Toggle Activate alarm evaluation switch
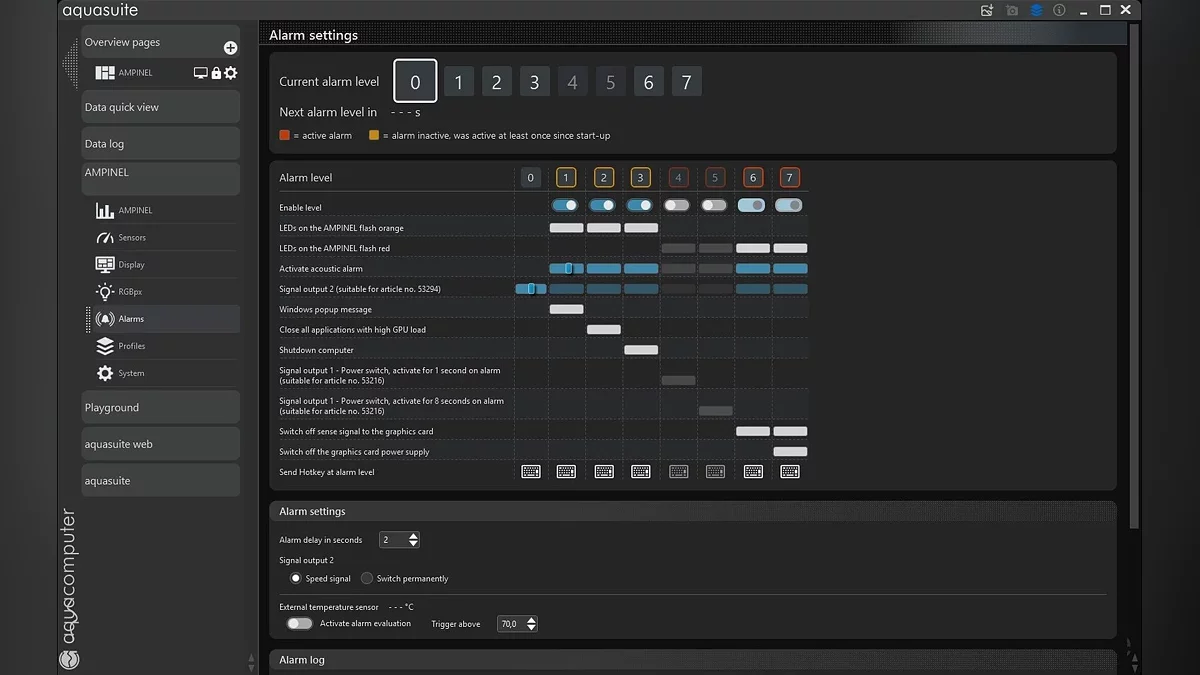Screen dimensions: 1200x675 coord(299,623)
